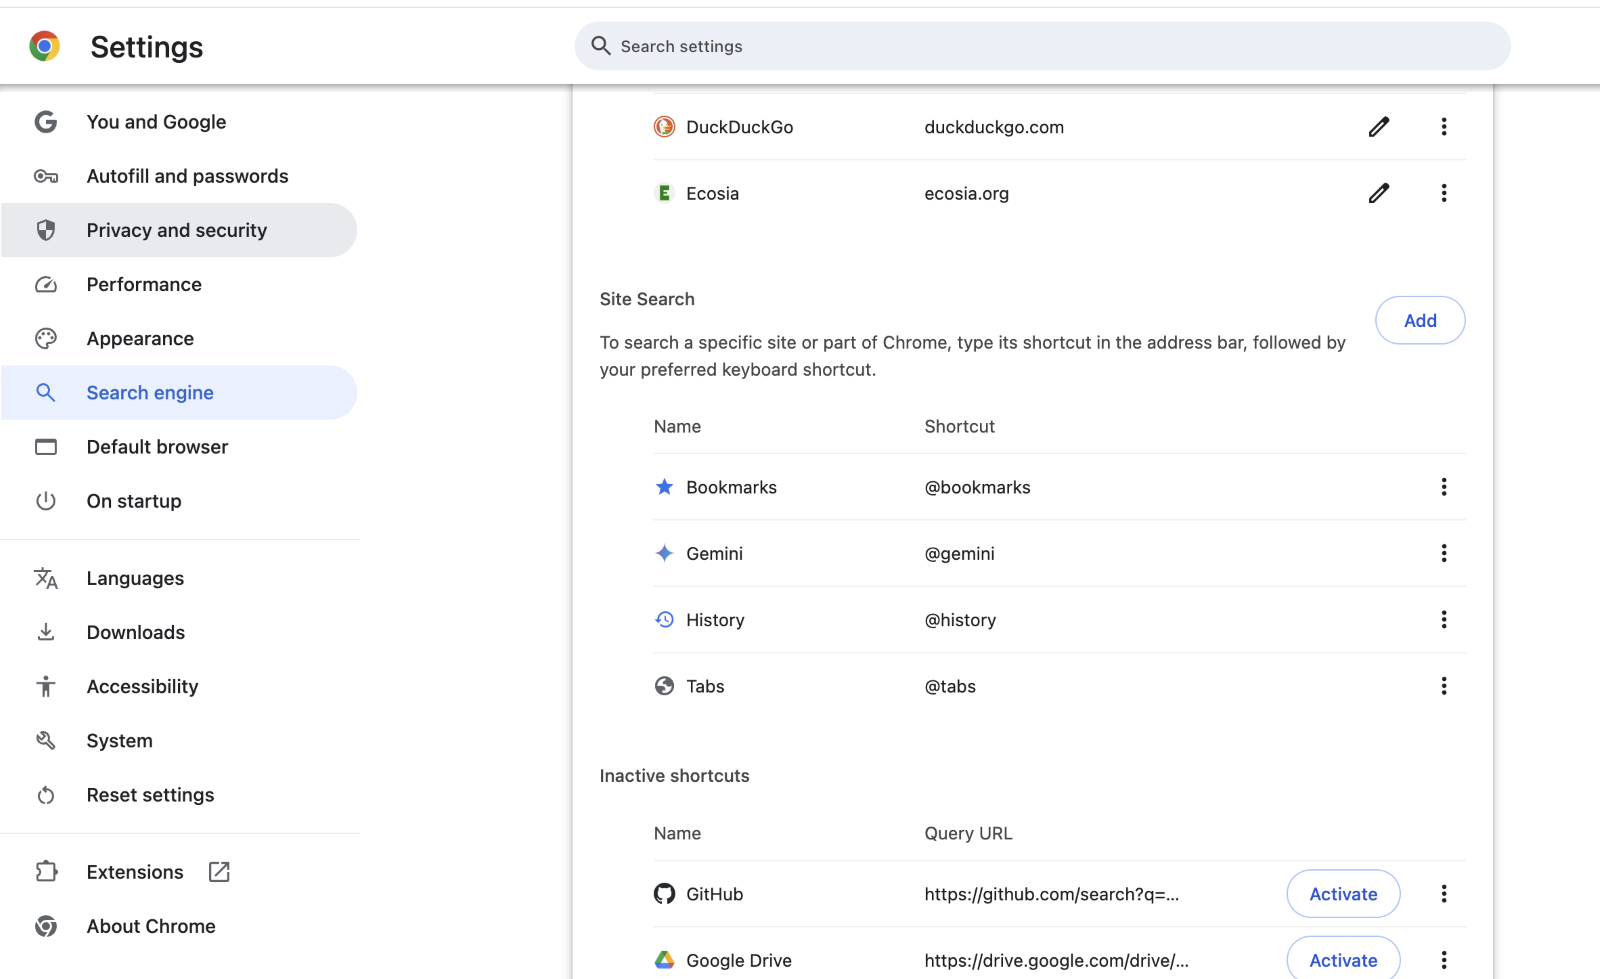Open Privacy and security section
The image size is (1600, 979).
[179, 230]
